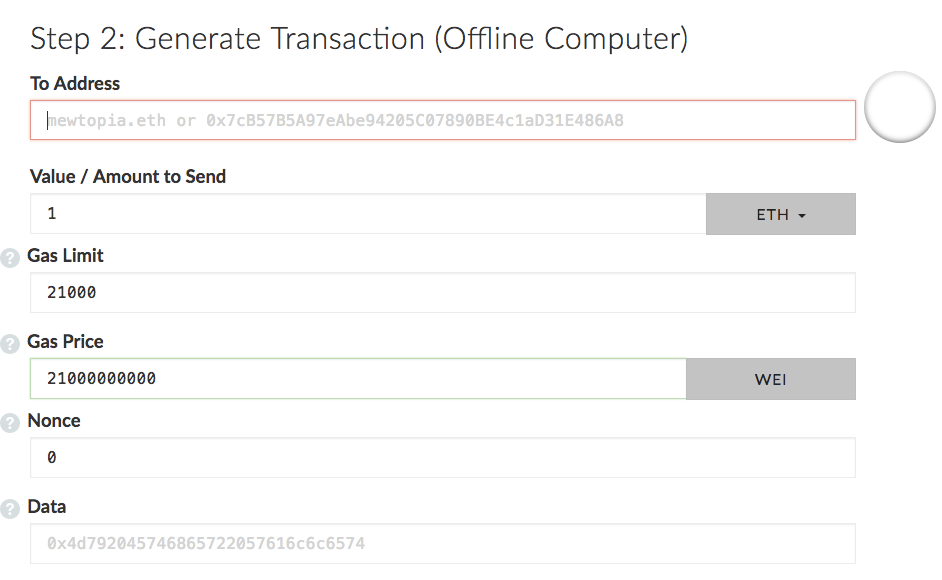This screenshot has height=580, width=942.
Task: Click the WEI unit button
Action: pos(770,378)
